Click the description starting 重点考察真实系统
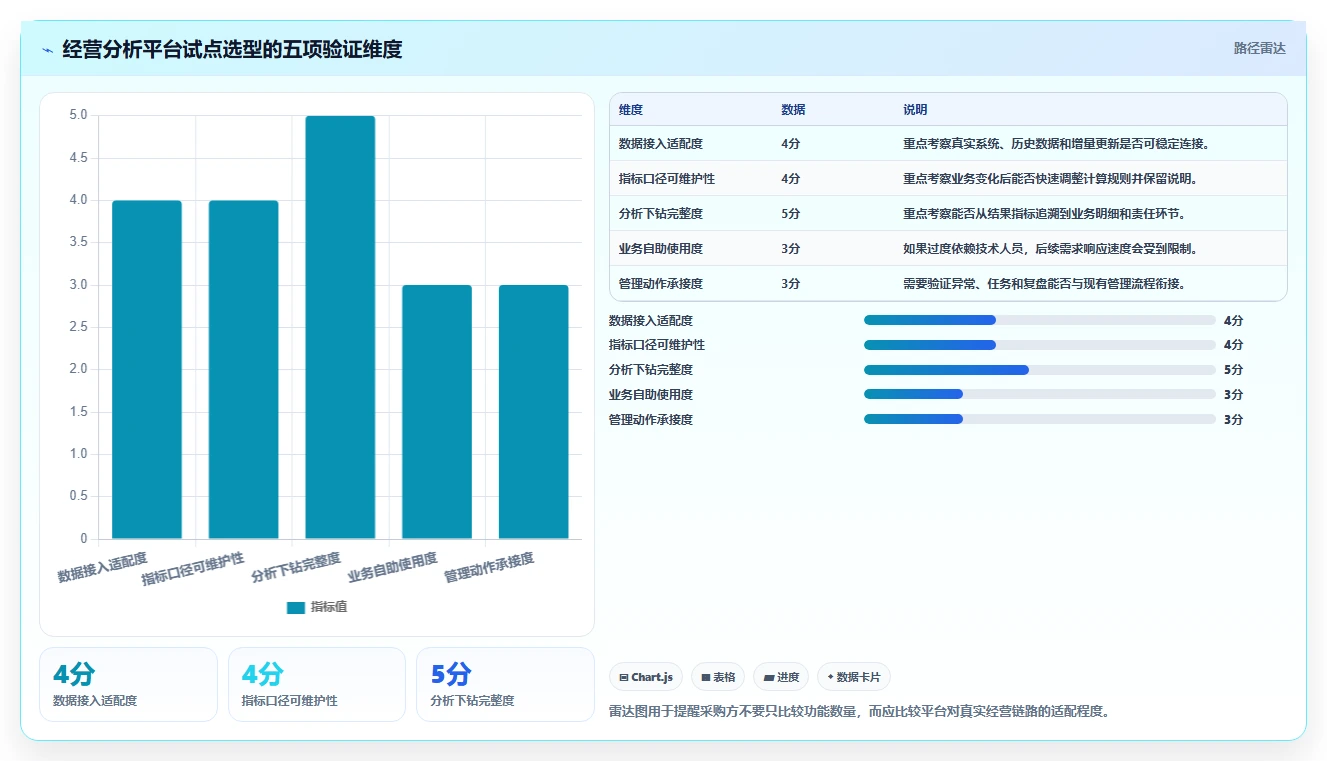Screen dimensions: 1327x761 (x=1057, y=144)
